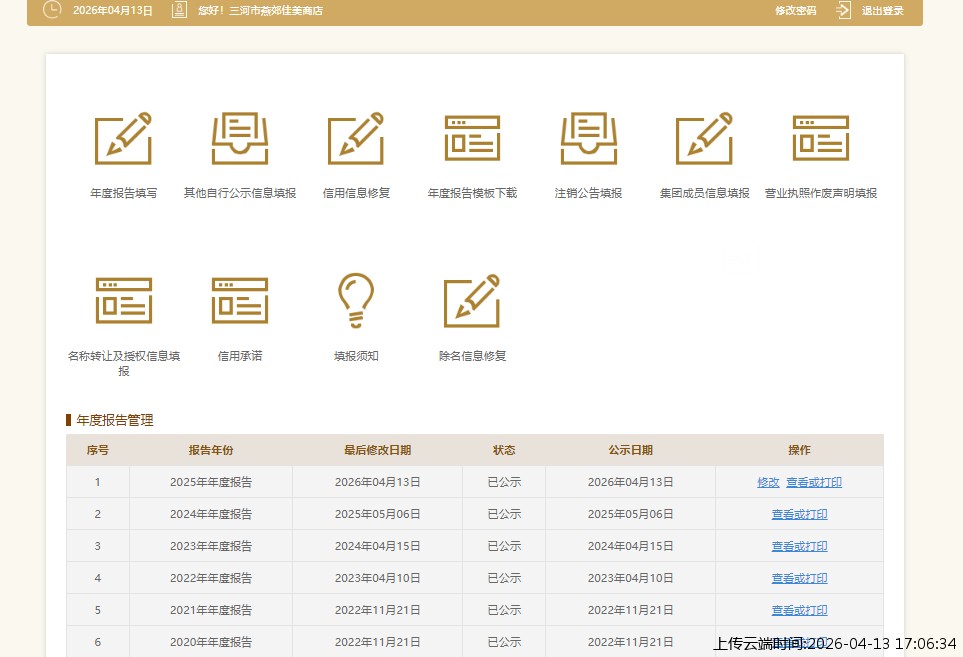Open the 营业执照作废声明填报 icon
Image resolution: width=963 pixels, height=657 pixels.
tap(820, 139)
